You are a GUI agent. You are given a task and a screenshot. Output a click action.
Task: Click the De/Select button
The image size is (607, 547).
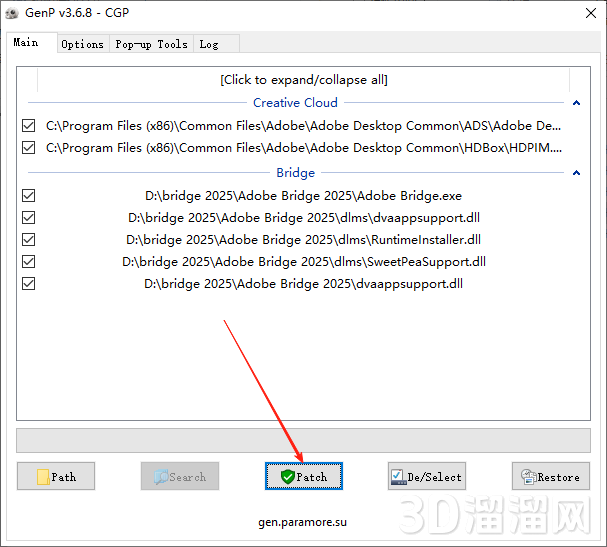click(427, 476)
